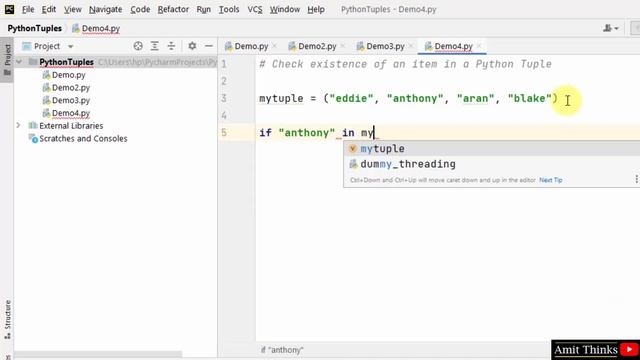Image resolution: width=640 pixels, height=360 pixels.
Task: Click the Collapse All icon
Action: [171, 46]
